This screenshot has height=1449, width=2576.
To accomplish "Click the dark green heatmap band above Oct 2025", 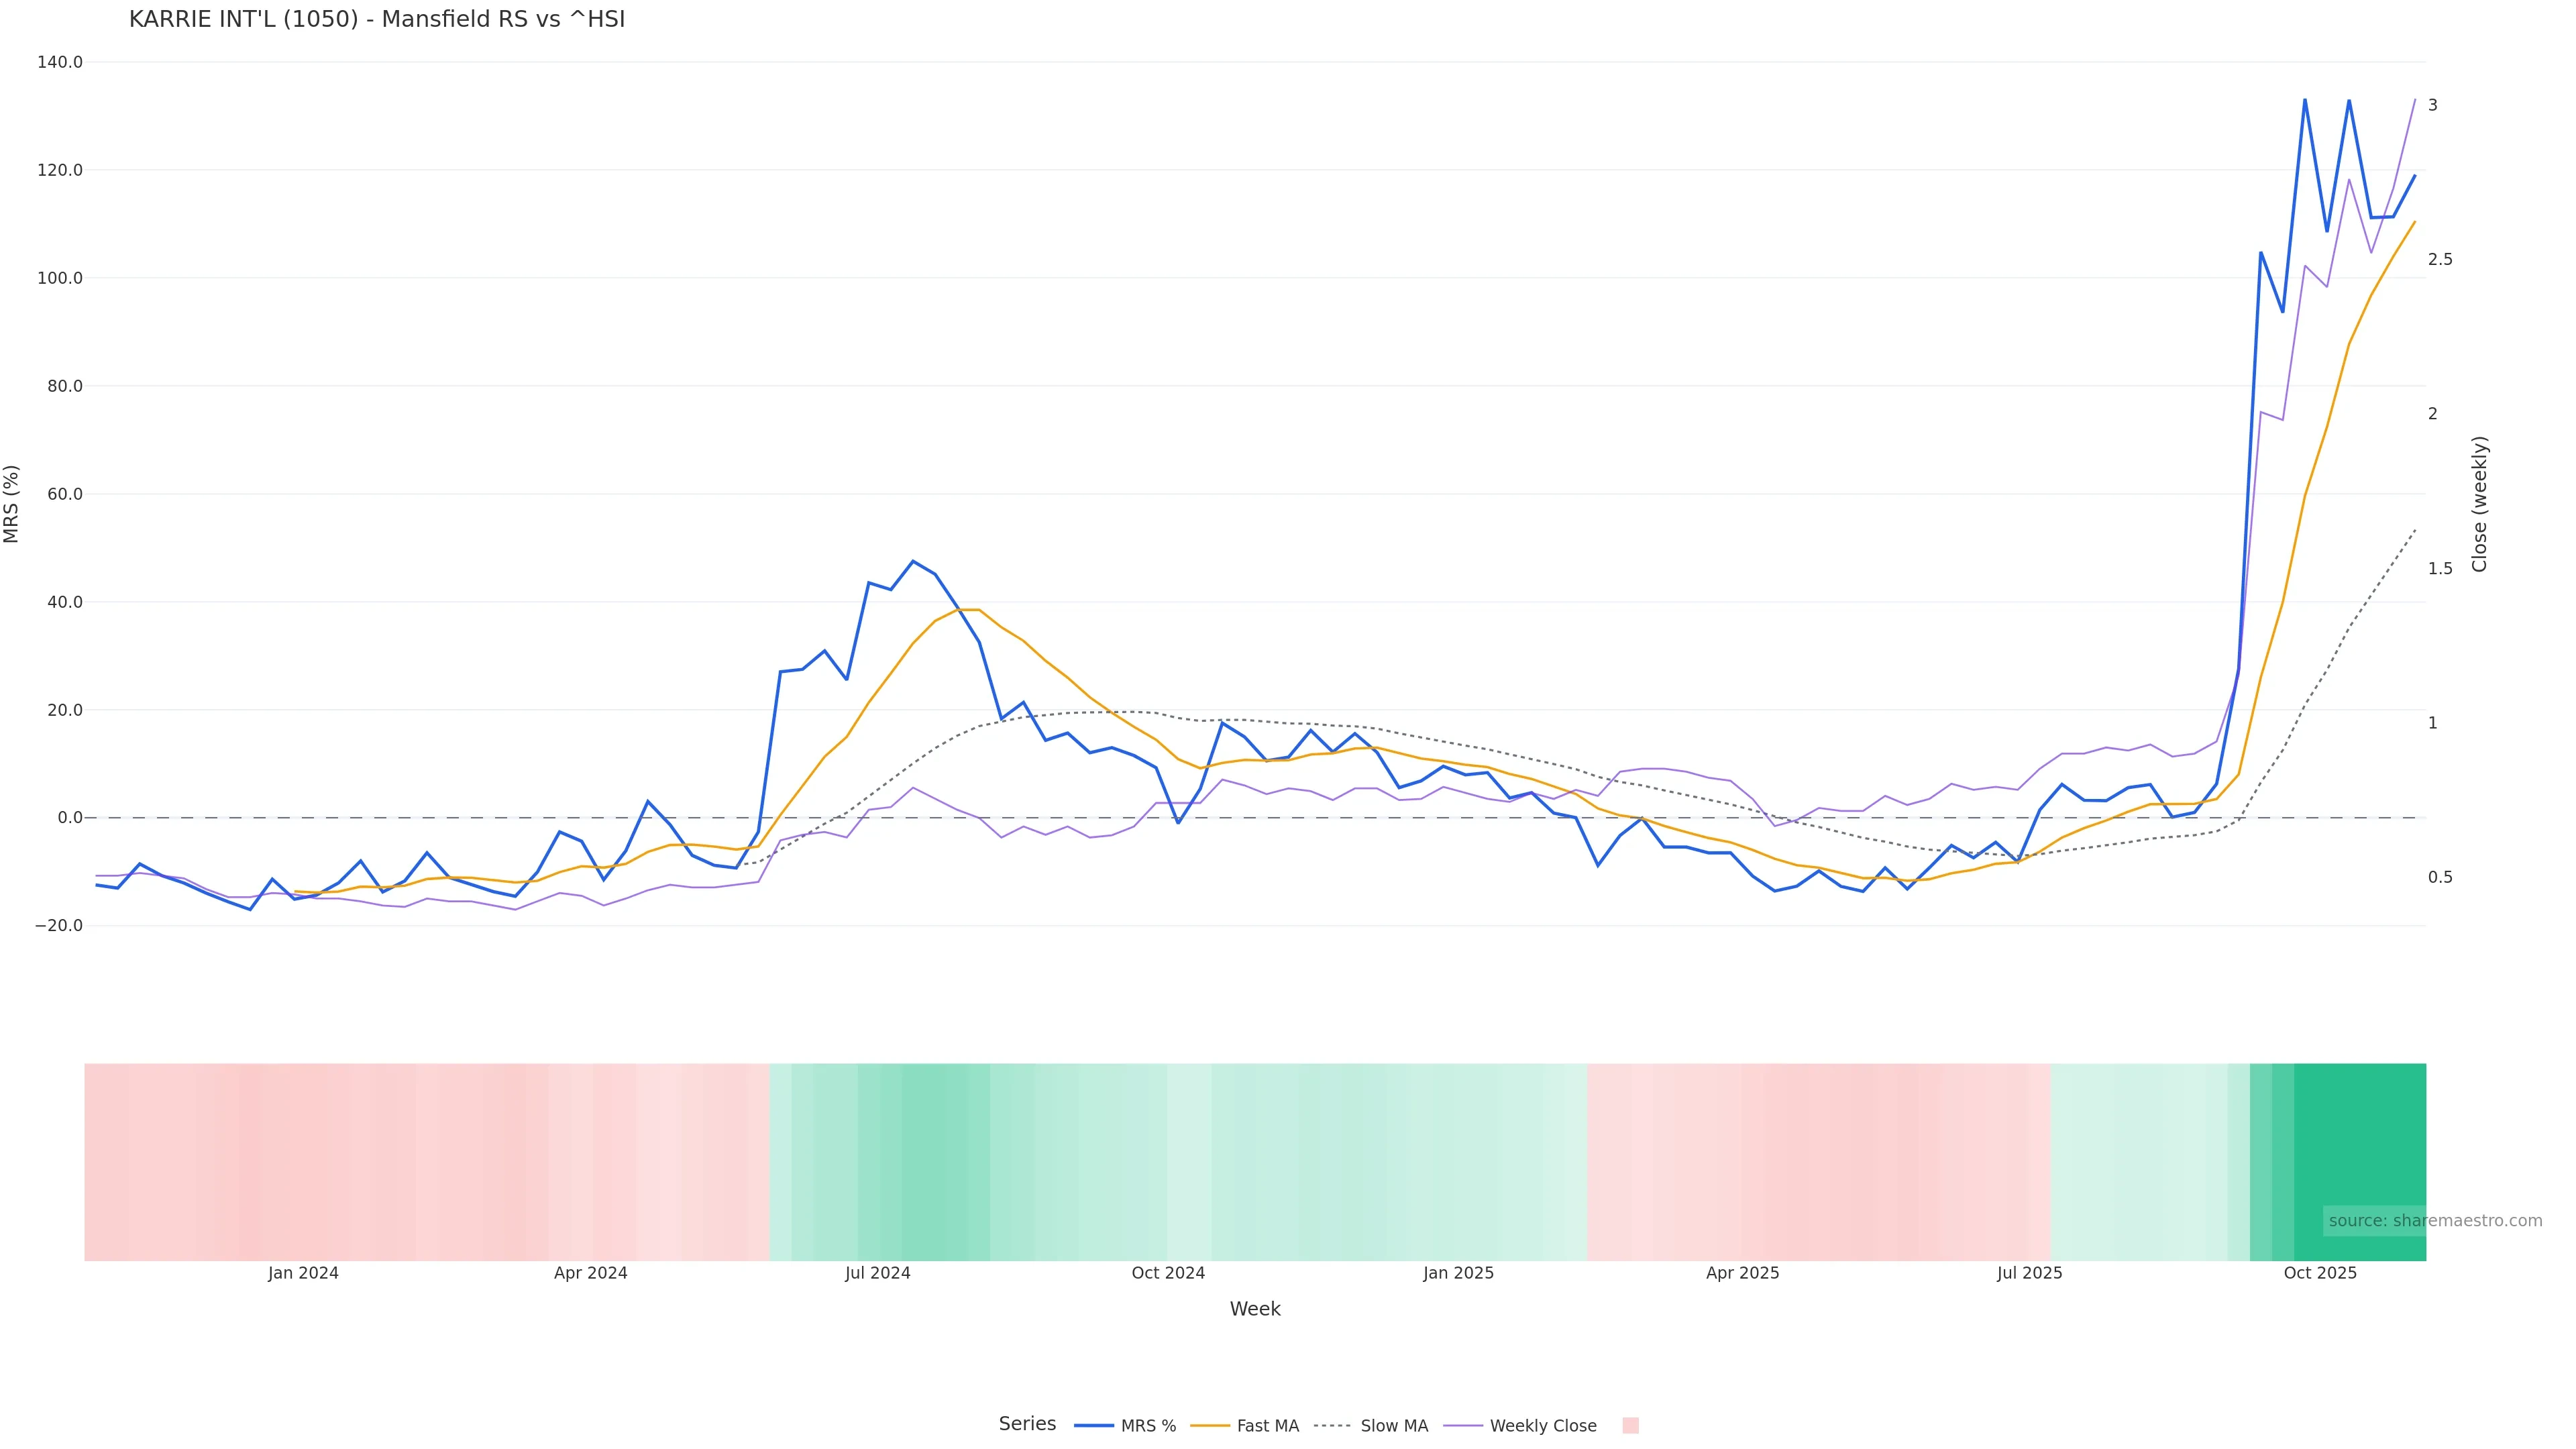I will click(2360, 1160).
